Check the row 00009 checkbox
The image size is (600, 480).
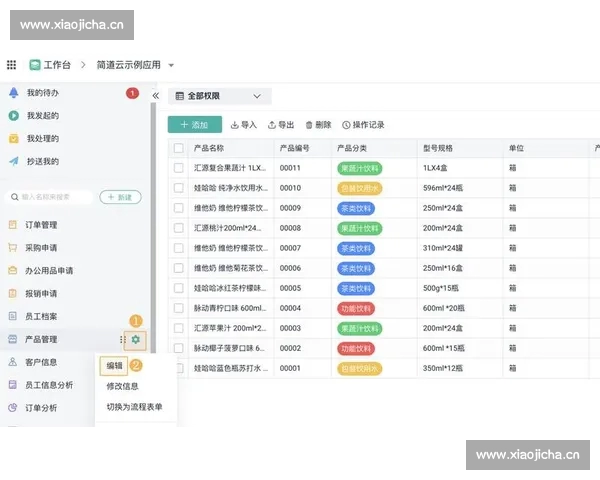pyautogui.click(x=179, y=208)
